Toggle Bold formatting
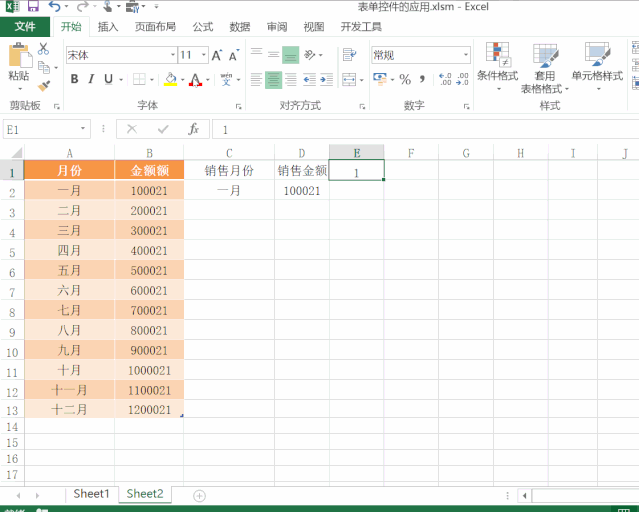This screenshot has height=512, width=639. point(74,79)
